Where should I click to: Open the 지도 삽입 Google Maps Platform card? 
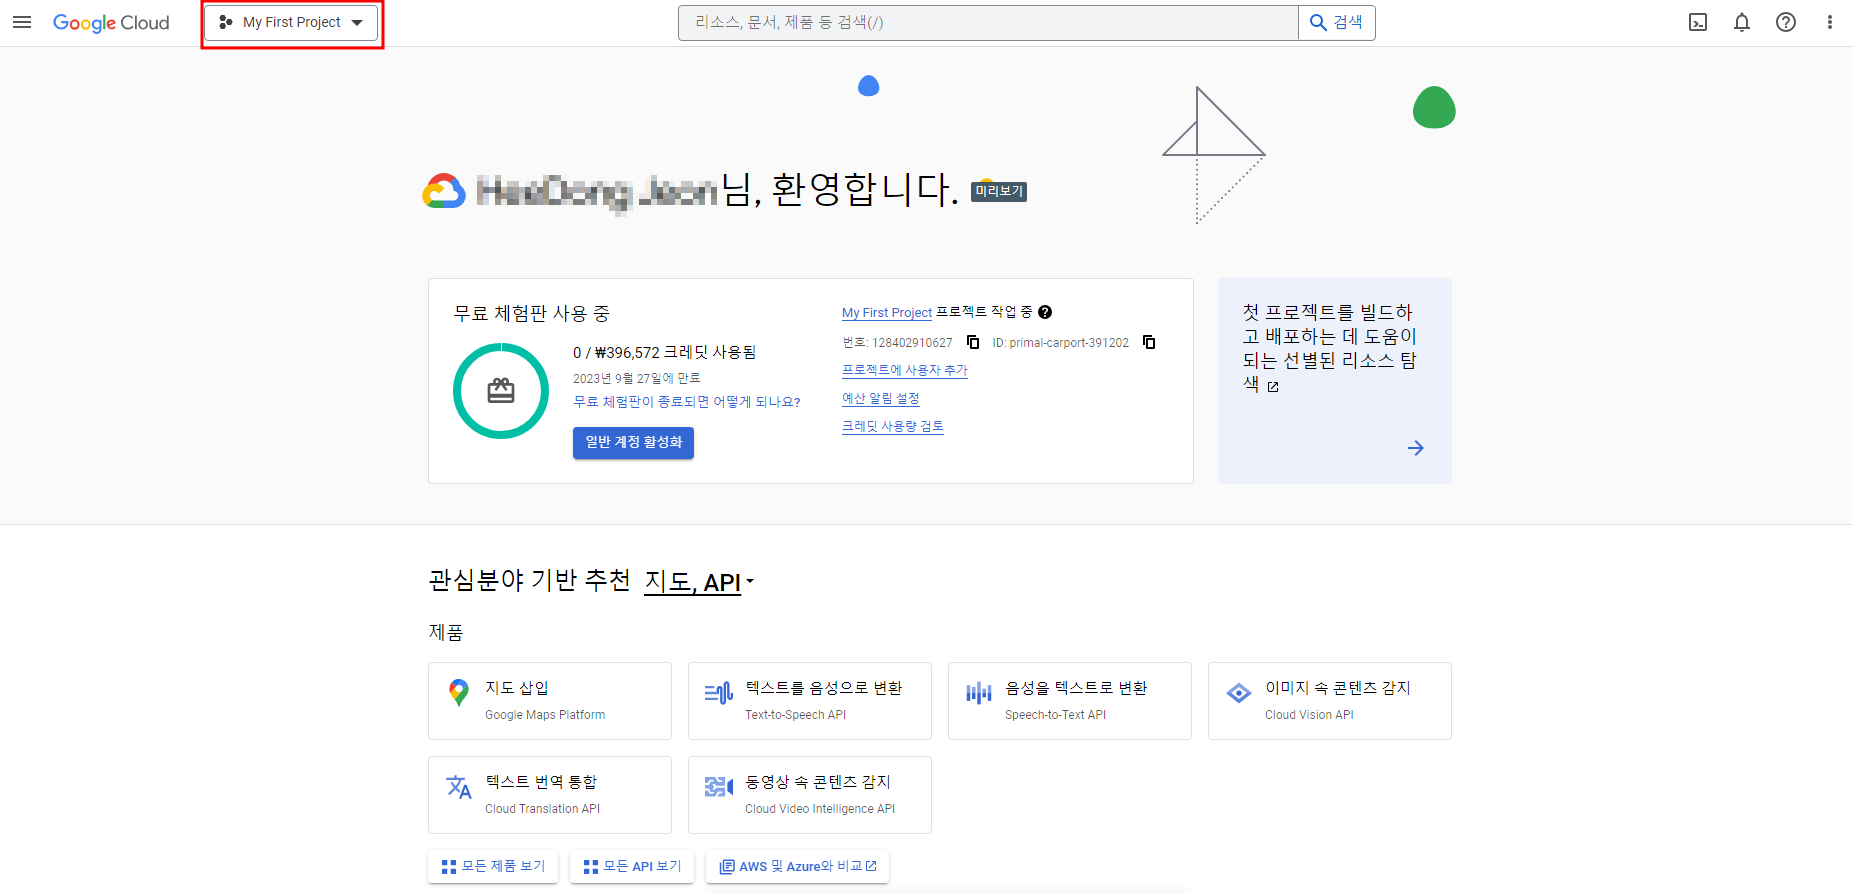tap(550, 701)
